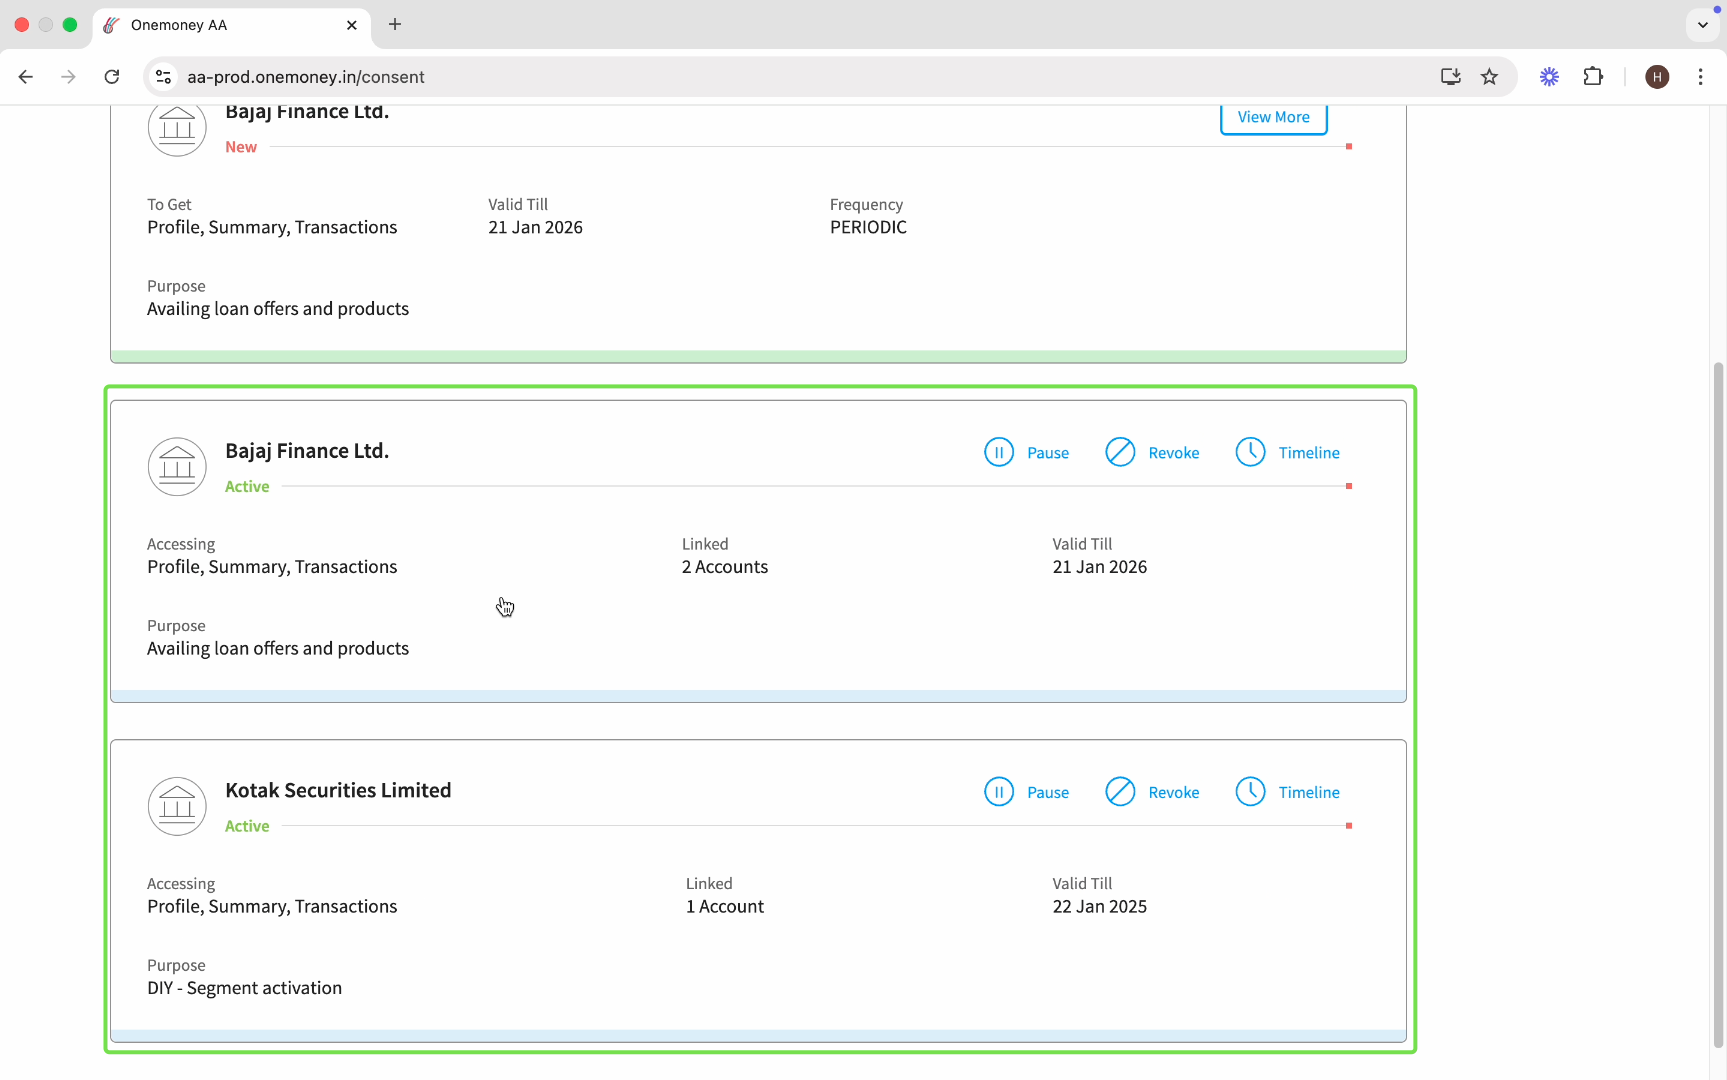The image size is (1727, 1080).
Task: Click the Active status on the Bajaj Finance card
Action: tap(247, 486)
